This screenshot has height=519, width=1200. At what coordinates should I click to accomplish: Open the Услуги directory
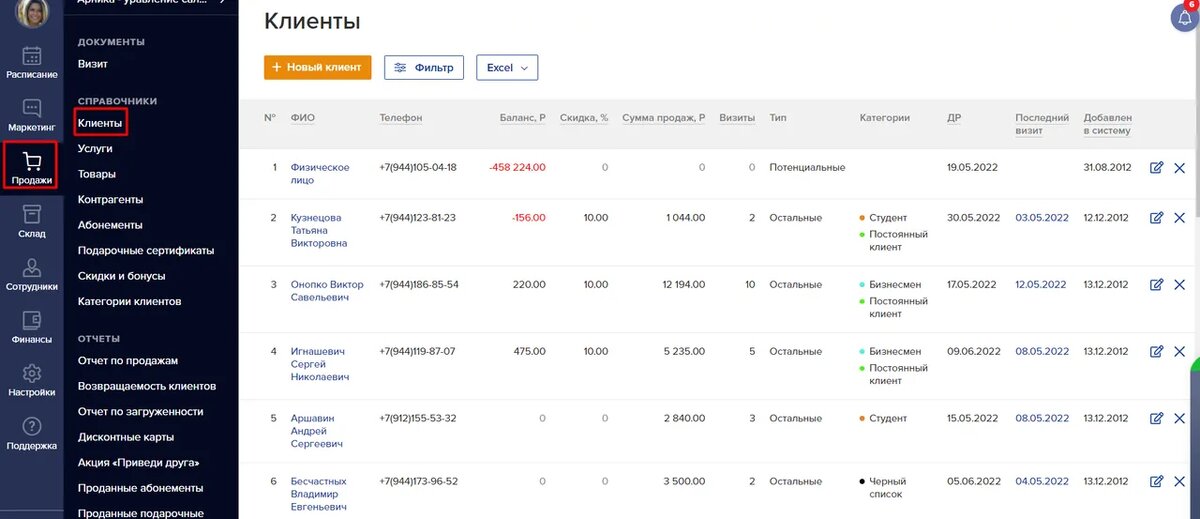(x=95, y=148)
